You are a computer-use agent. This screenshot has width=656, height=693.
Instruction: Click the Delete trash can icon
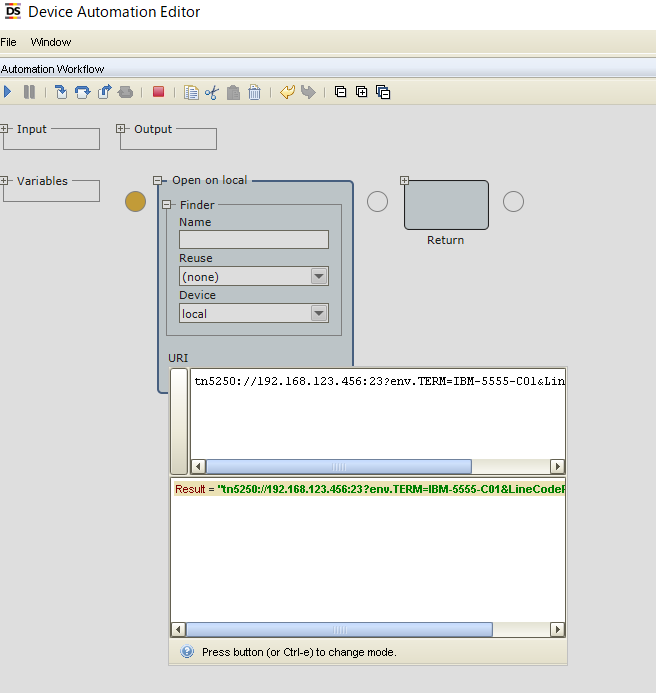click(254, 92)
